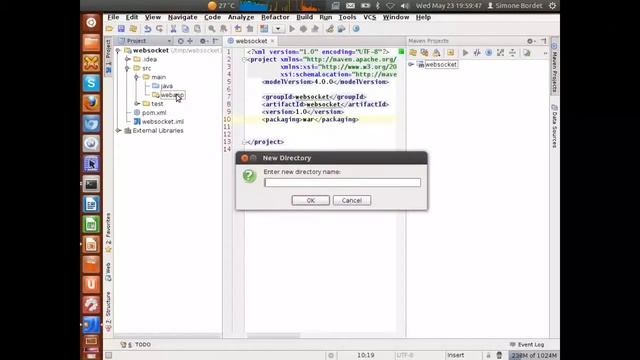The image size is (640, 360).
Task: Hide the Maven Projects panel
Action: coord(543,41)
